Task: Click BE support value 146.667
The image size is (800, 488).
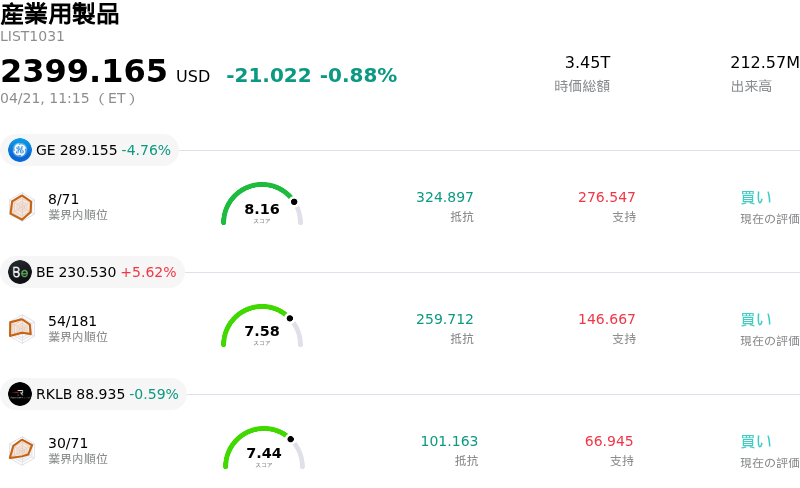Action: [x=607, y=320]
